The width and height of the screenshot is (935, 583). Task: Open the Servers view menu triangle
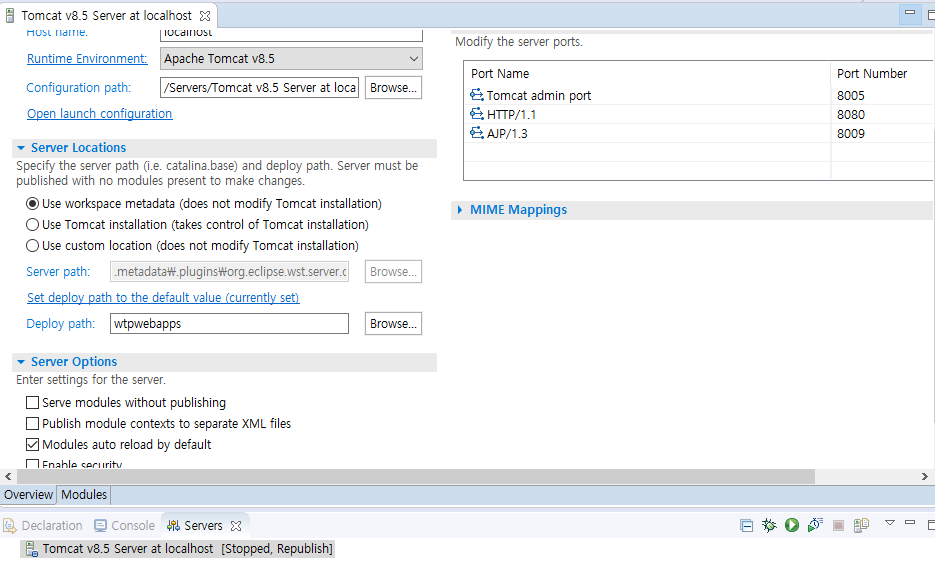click(890, 523)
